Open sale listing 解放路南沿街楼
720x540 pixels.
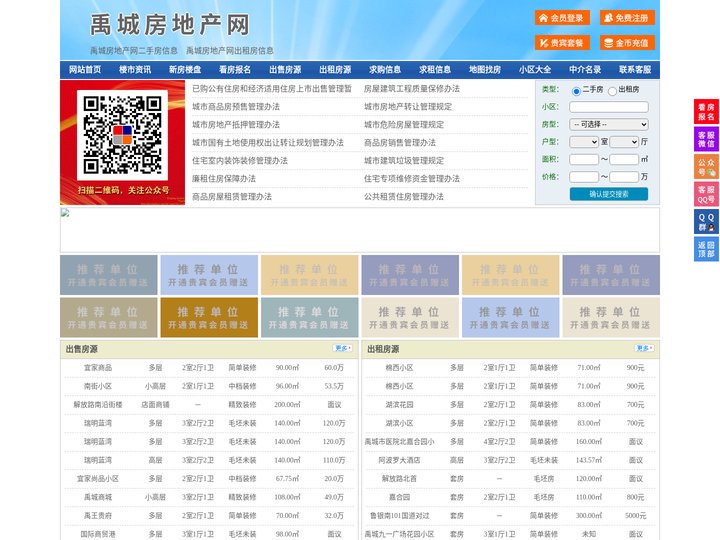coord(98,405)
